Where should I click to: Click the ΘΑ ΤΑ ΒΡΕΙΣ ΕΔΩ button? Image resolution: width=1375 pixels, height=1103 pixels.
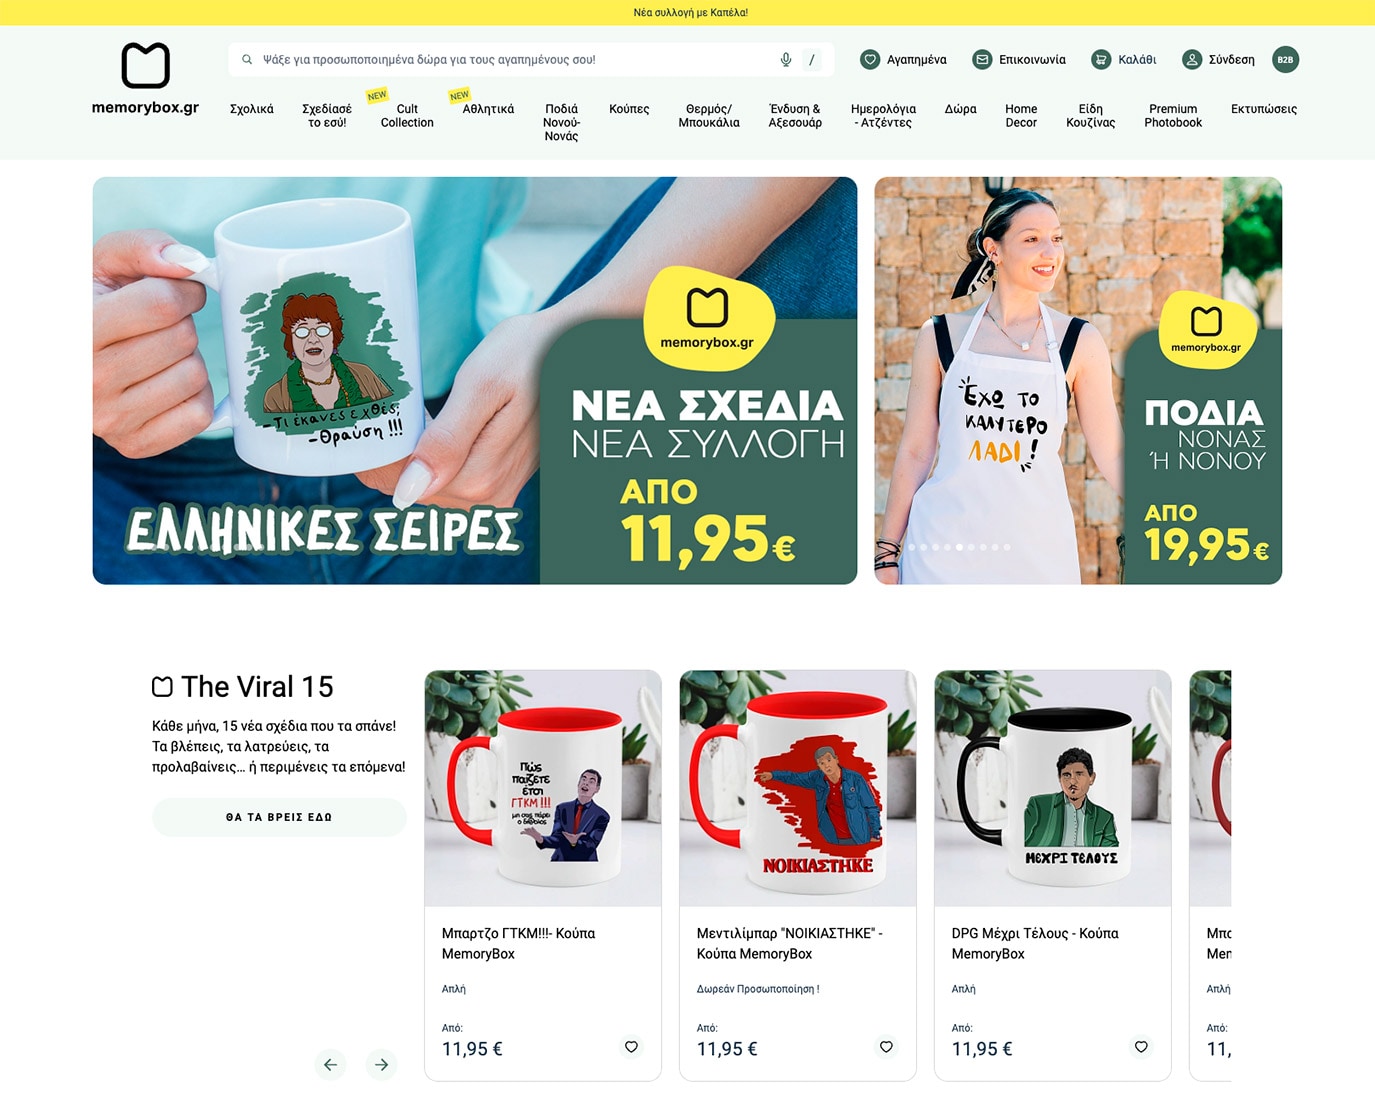(279, 817)
